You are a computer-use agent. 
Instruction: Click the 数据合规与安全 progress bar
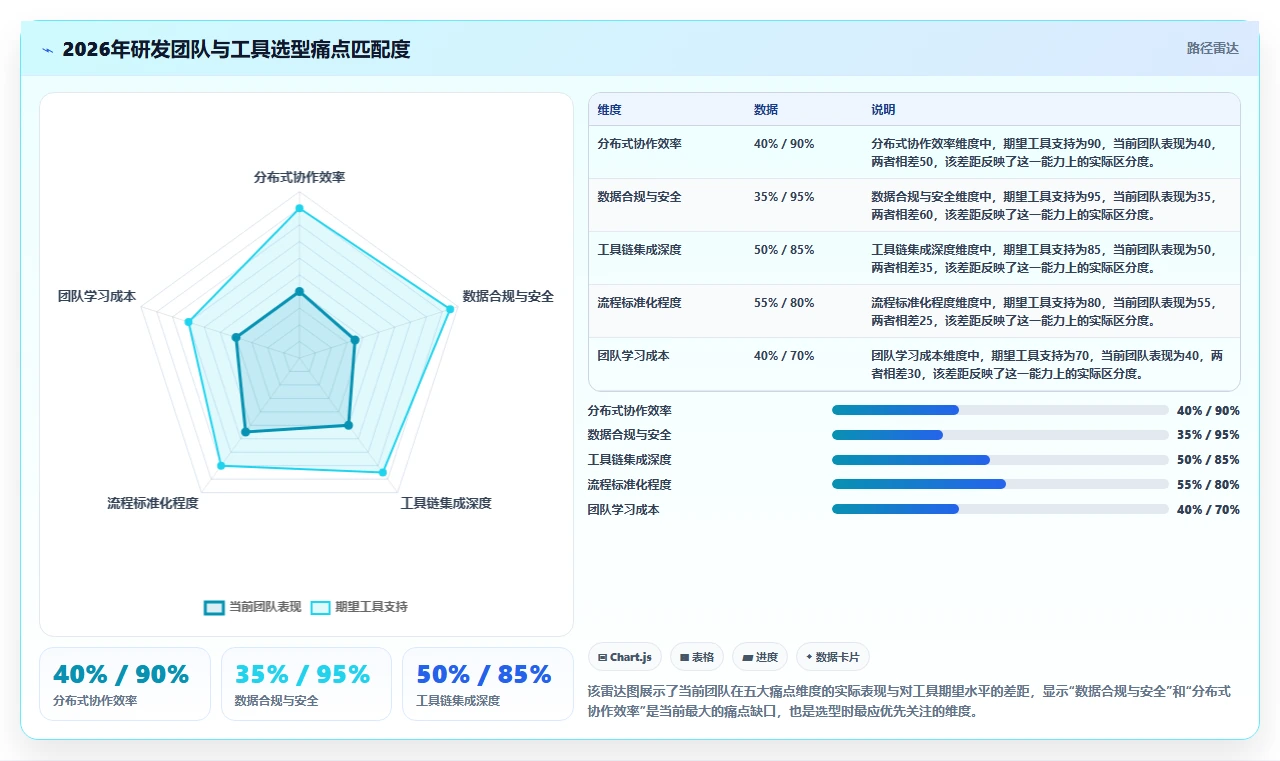(x=1000, y=435)
